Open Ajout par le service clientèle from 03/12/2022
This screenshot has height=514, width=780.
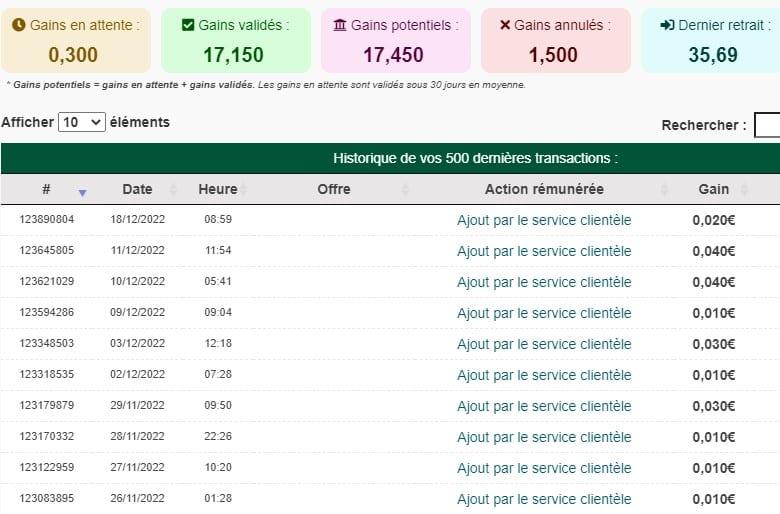click(x=544, y=344)
